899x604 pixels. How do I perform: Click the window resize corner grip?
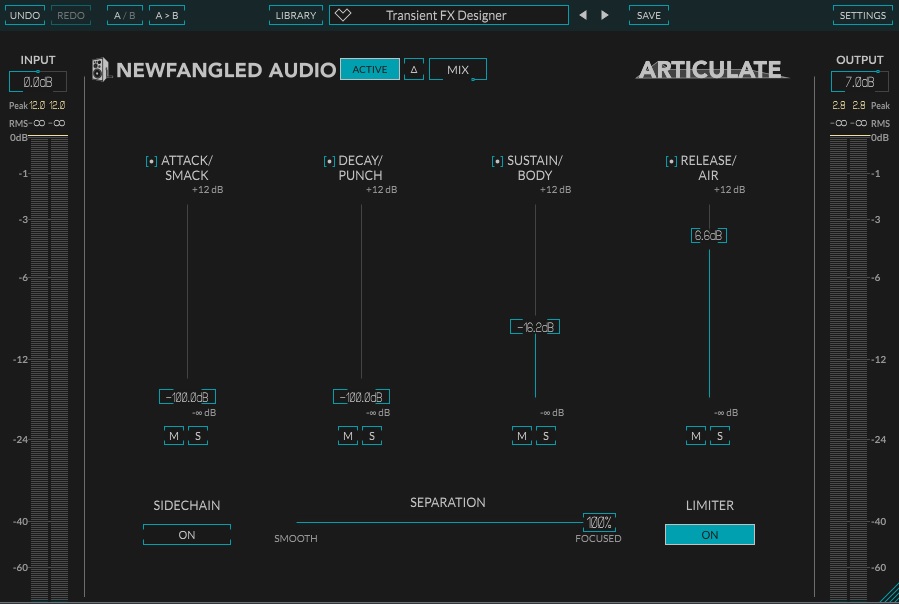(890, 594)
